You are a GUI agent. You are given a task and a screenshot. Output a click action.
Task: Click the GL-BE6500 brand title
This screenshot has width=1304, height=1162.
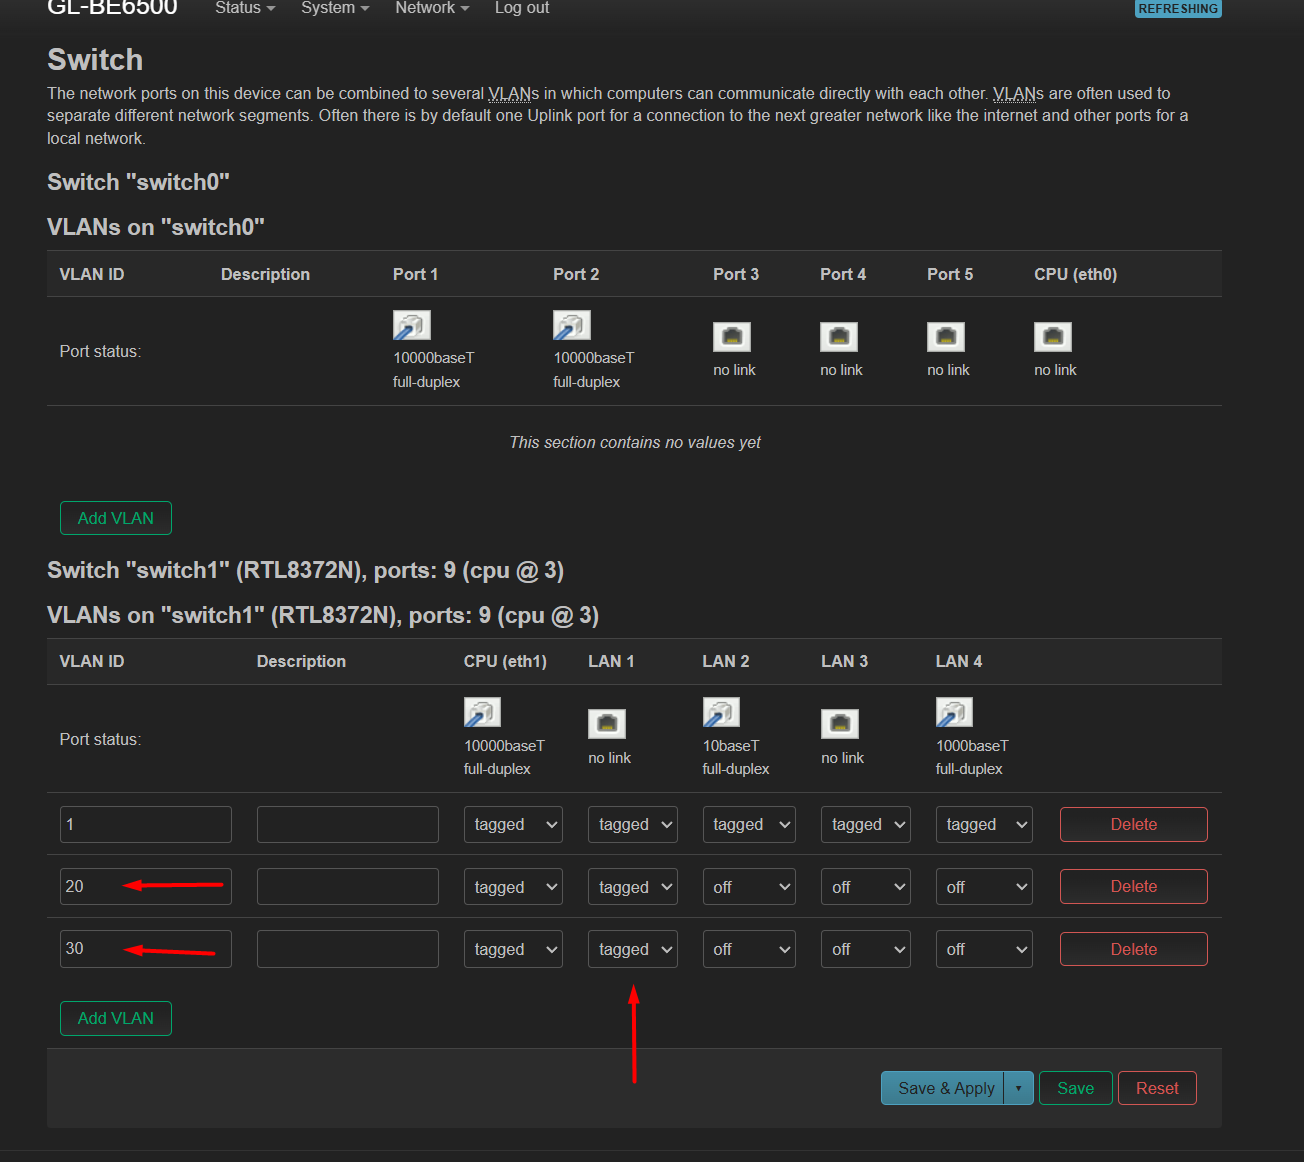(112, 8)
